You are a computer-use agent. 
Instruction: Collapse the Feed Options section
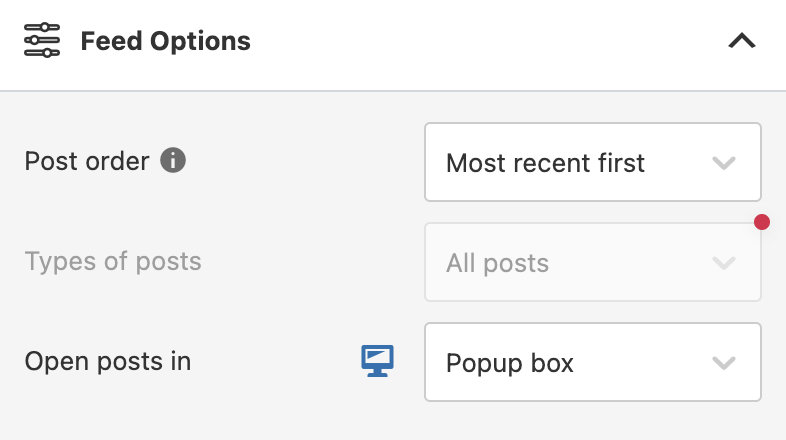click(x=741, y=42)
